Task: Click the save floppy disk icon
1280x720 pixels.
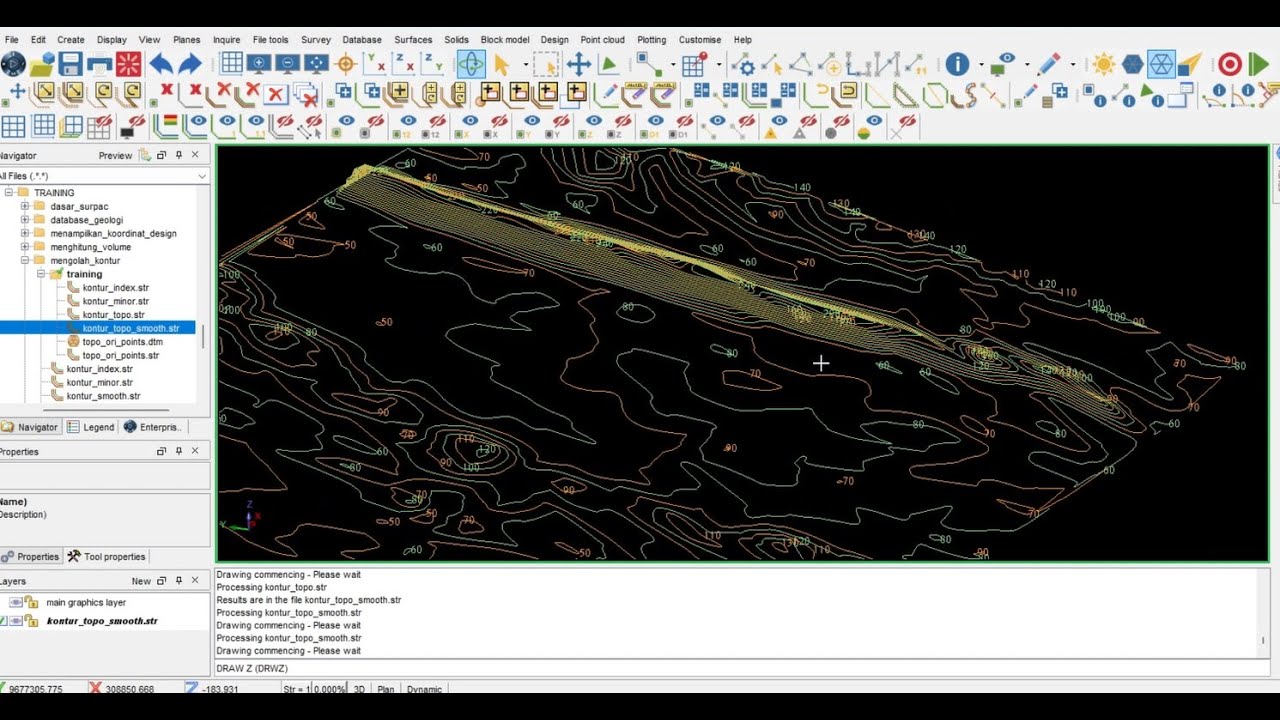Action: click(x=70, y=65)
